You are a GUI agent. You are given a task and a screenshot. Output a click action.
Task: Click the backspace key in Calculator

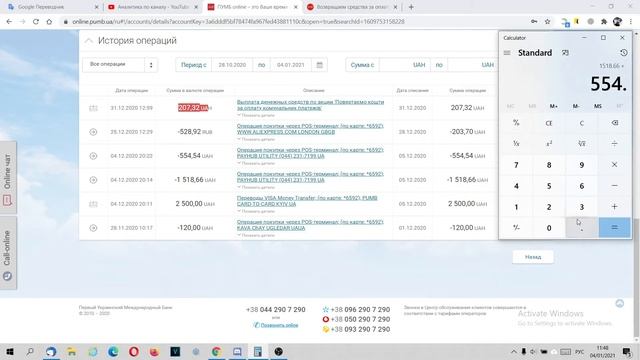click(615, 123)
